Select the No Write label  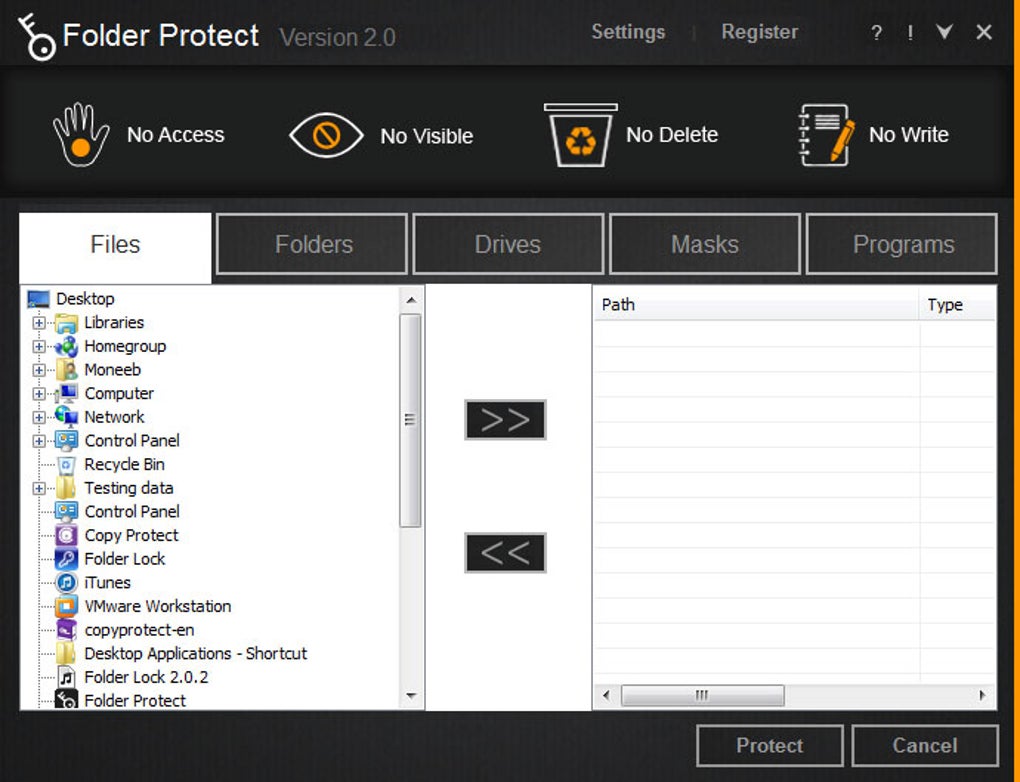tap(909, 135)
